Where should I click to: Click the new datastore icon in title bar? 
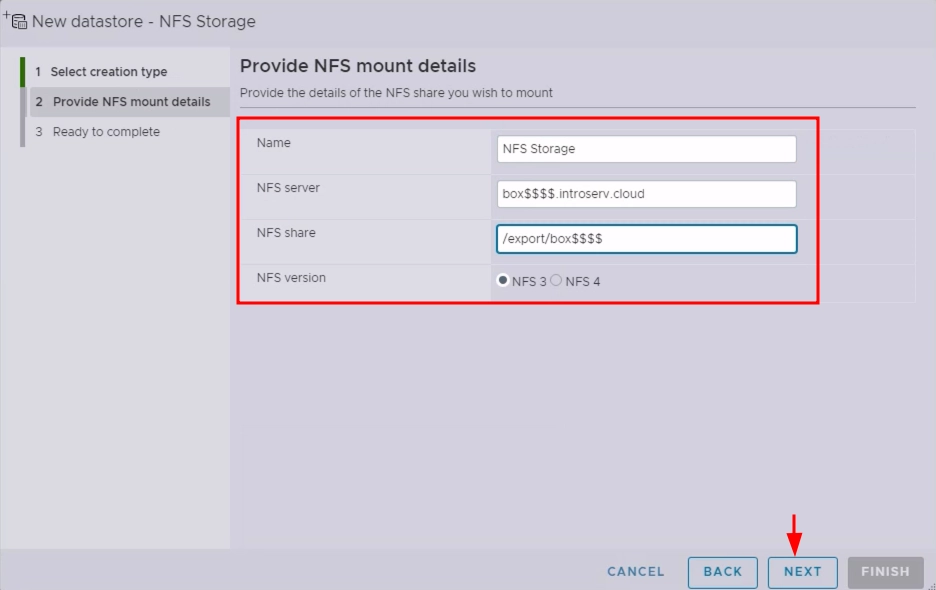pos(16,20)
